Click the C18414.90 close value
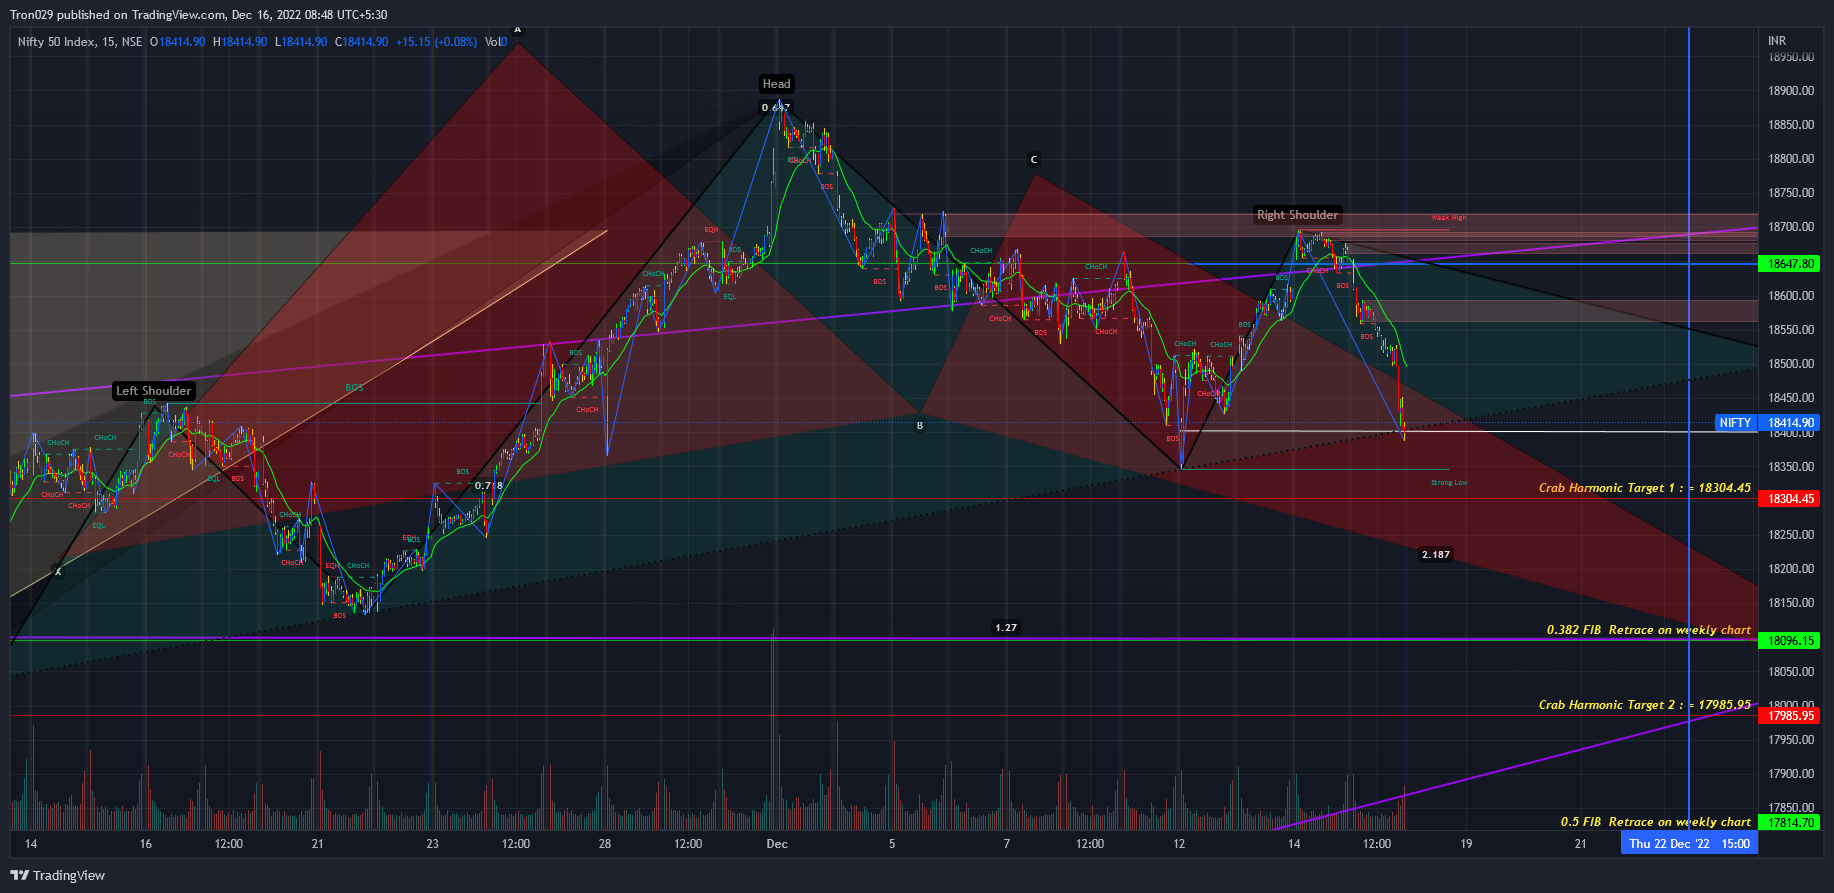Viewport: 1834px width, 893px height. coord(361,42)
